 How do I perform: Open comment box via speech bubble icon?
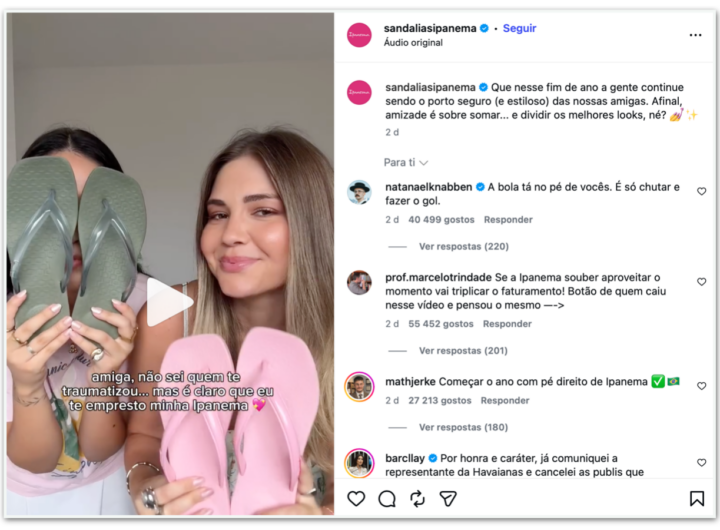pyautogui.click(x=387, y=498)
